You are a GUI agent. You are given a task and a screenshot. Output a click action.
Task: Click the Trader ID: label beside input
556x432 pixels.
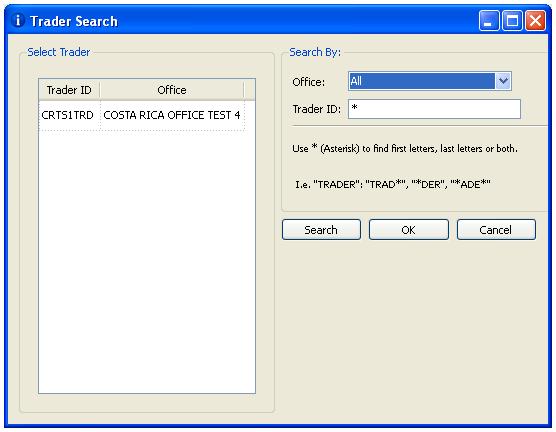tap(316, 109)
